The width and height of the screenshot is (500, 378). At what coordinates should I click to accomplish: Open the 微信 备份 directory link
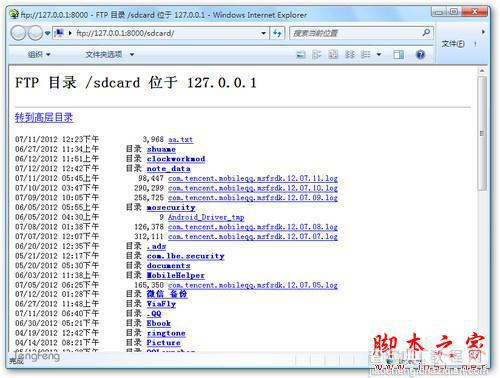pos(167,294)
